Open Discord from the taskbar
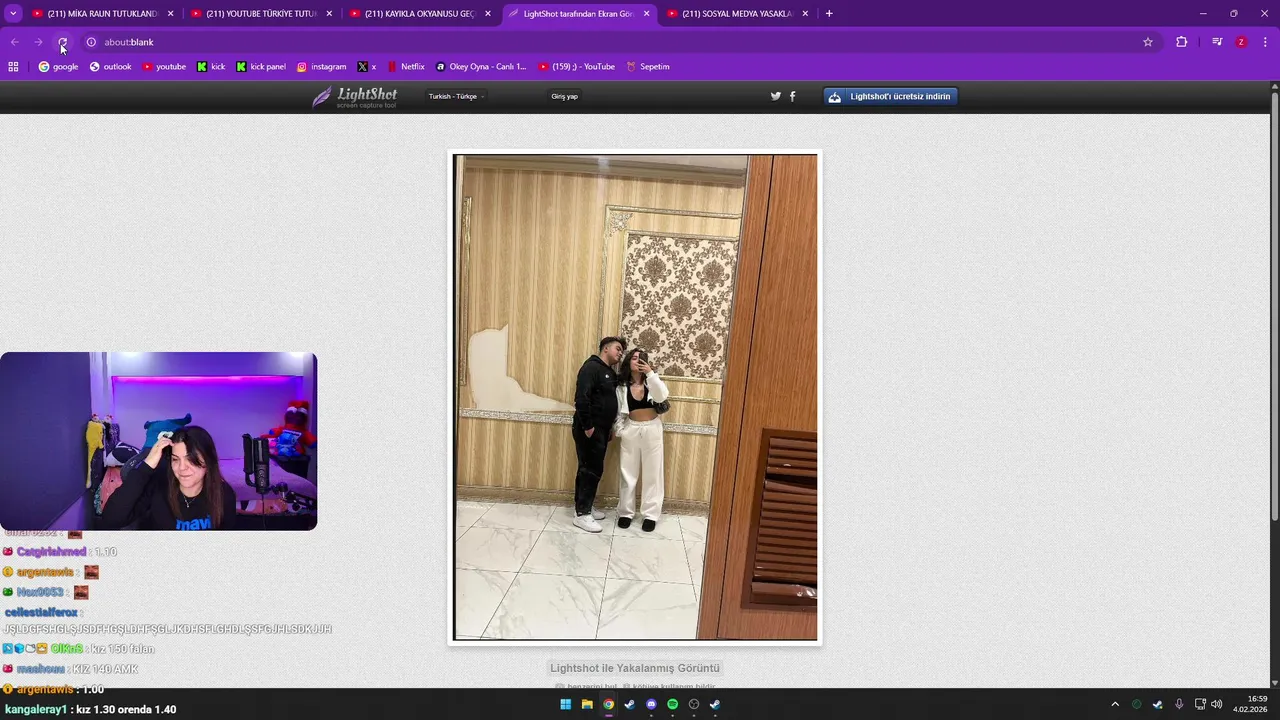Screen dimensions: 1280x720 pyautogui.click(x=651, y=704)
